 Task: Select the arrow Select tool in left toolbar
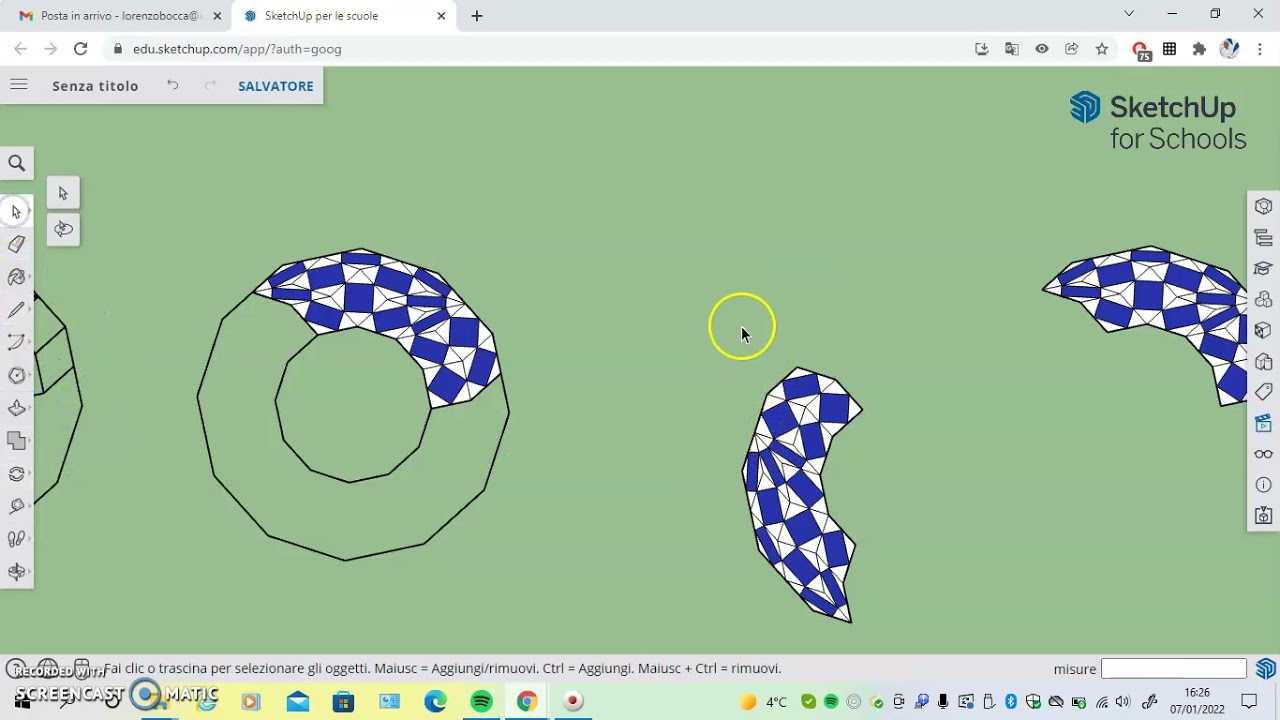pos(17,211)
